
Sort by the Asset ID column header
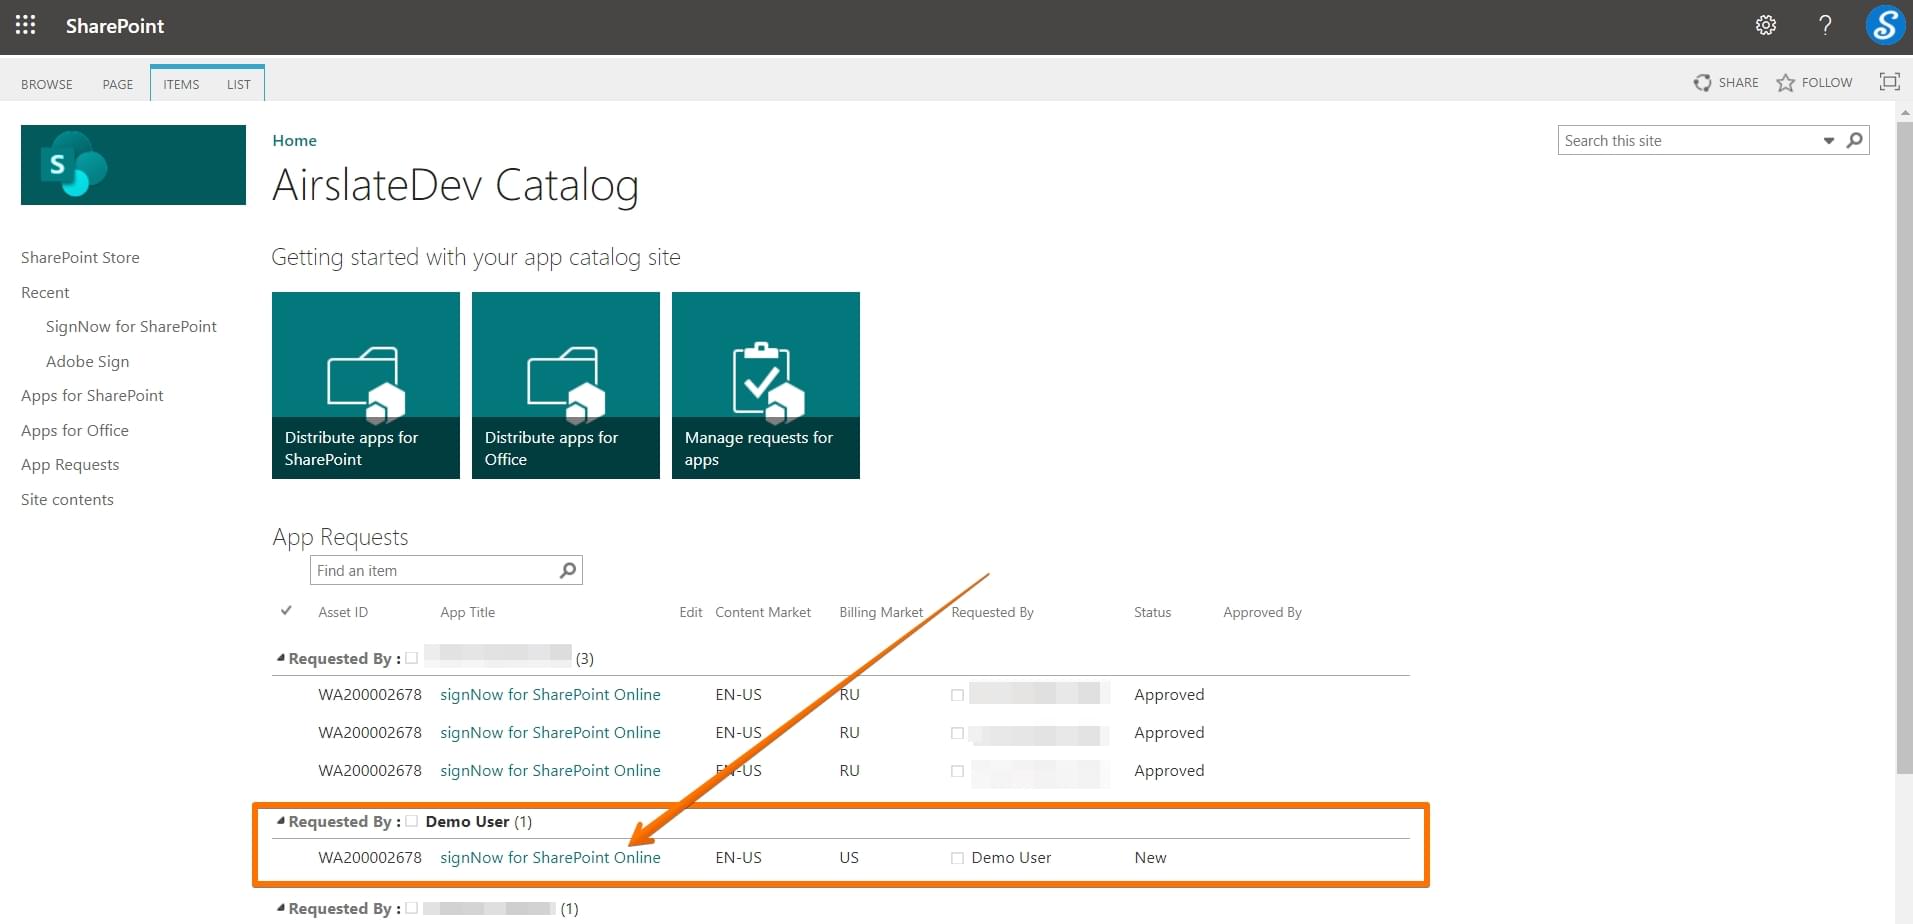point(343,612)
